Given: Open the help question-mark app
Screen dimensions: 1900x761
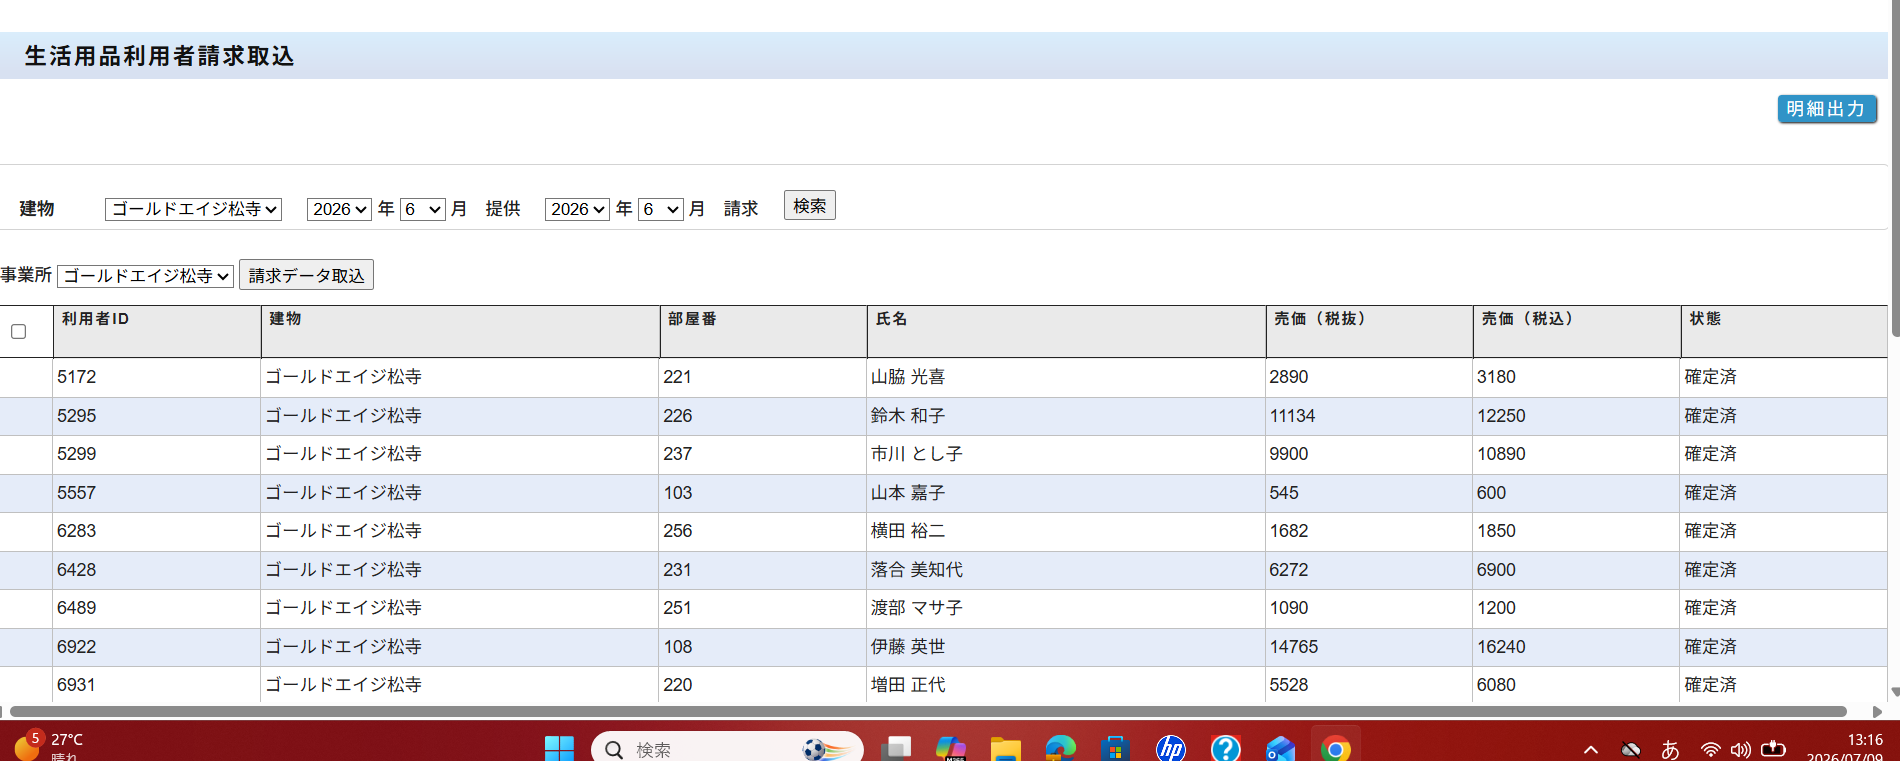Looking at the screenshot, I should [x=1225, y=748].
